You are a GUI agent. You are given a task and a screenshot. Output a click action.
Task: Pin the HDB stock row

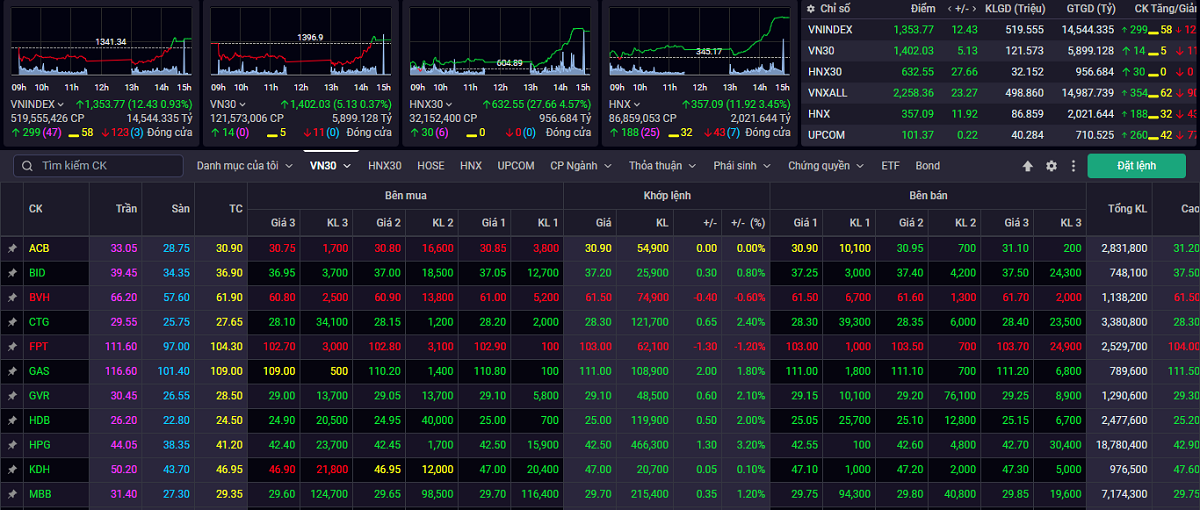[12, 419]
